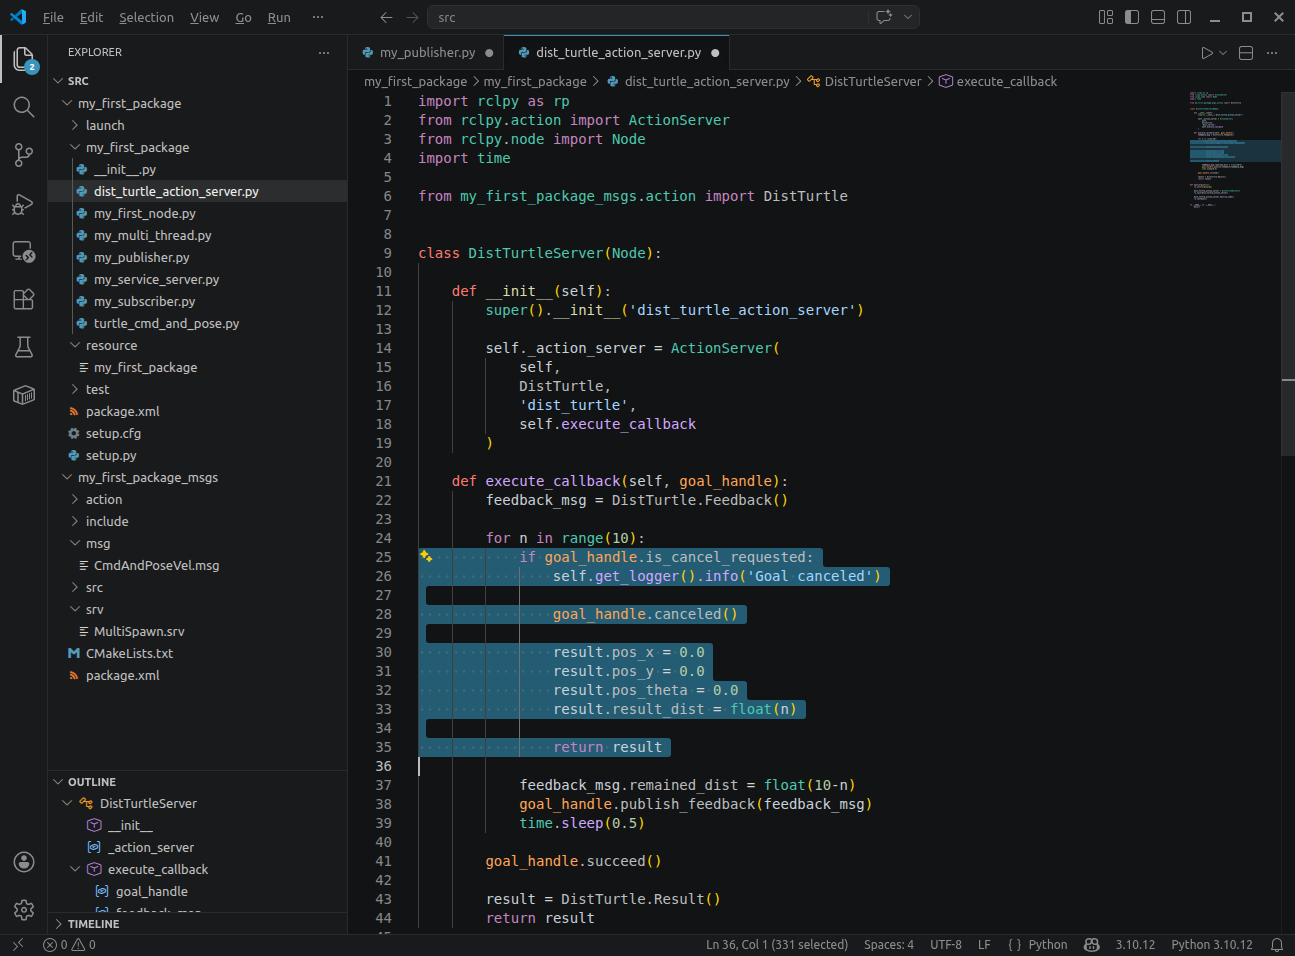Open my_subscriber.py in explorer
This screenshot has width=1295, height=956.
(197, 301)
